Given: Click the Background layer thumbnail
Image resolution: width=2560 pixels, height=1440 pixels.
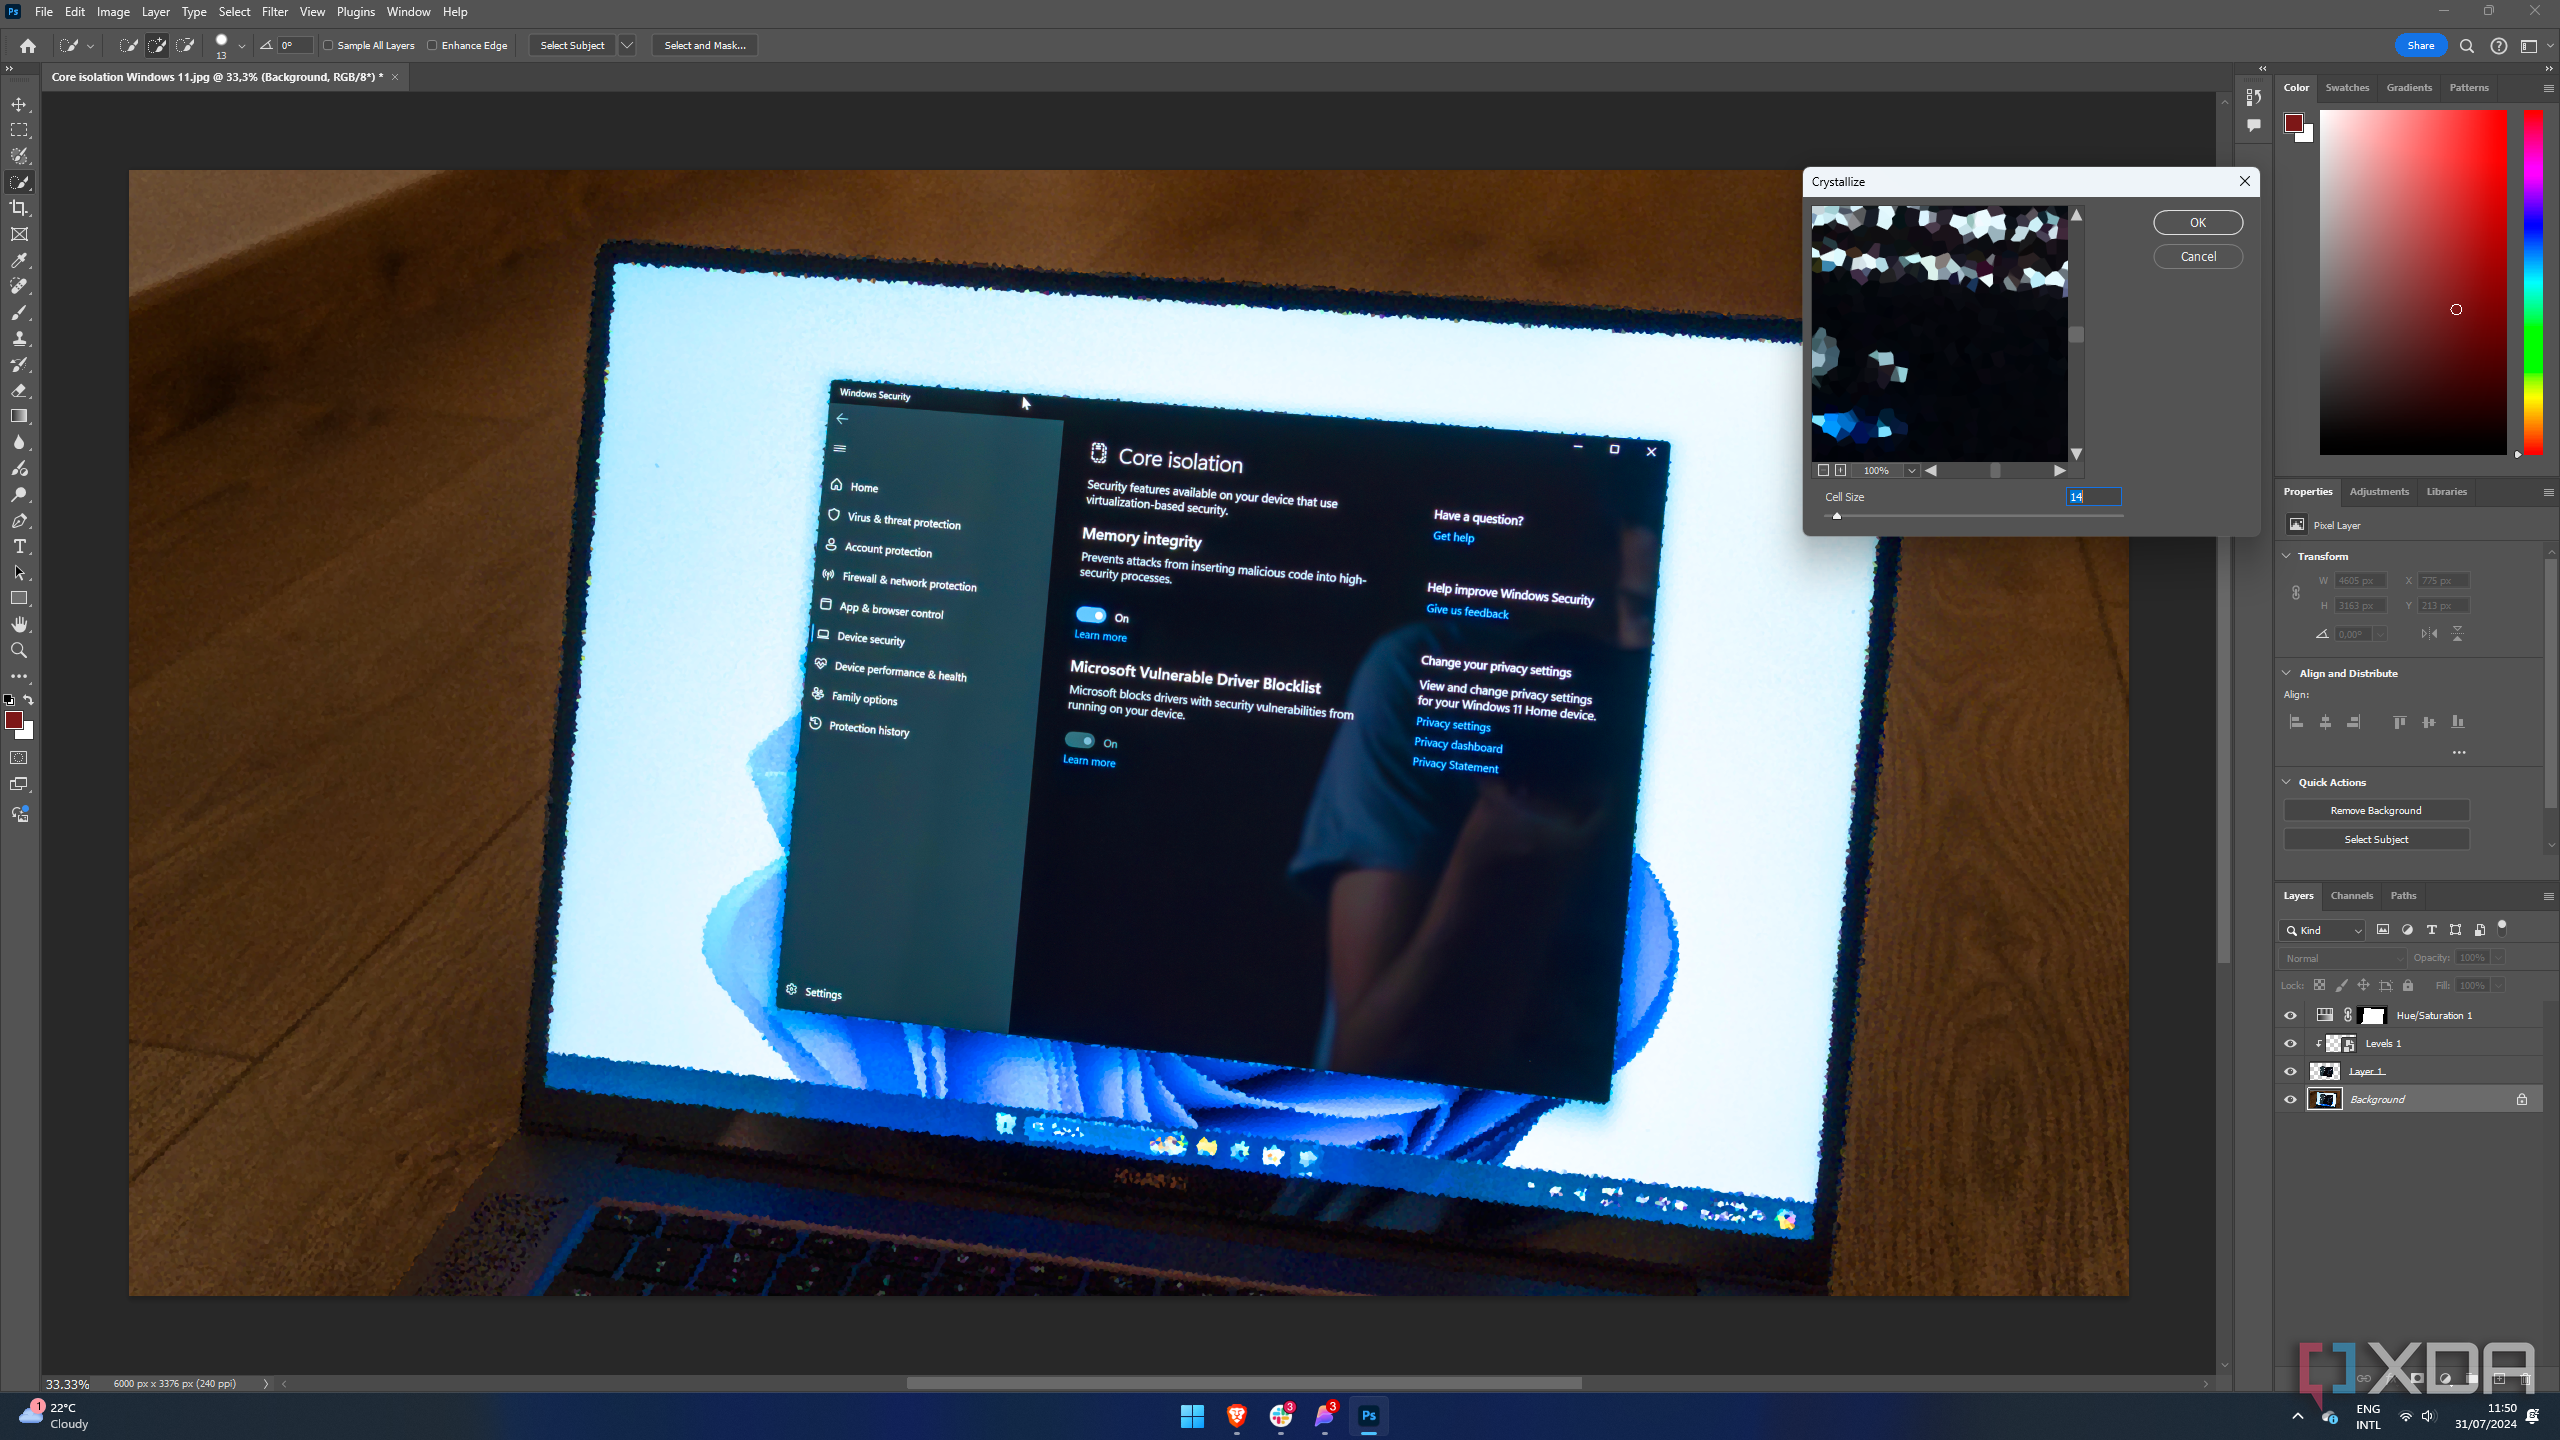Looking at the screenshot, I should (x=2324, y=1099).
